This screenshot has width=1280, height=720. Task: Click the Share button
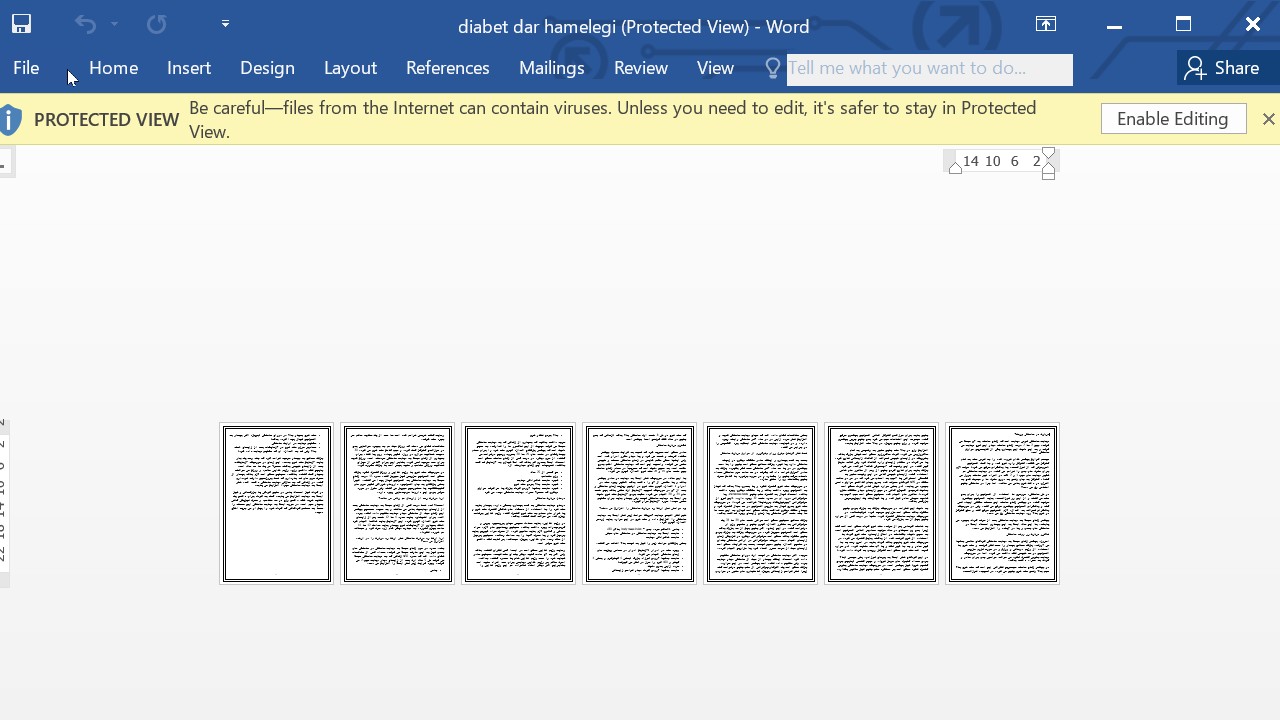1222,68
